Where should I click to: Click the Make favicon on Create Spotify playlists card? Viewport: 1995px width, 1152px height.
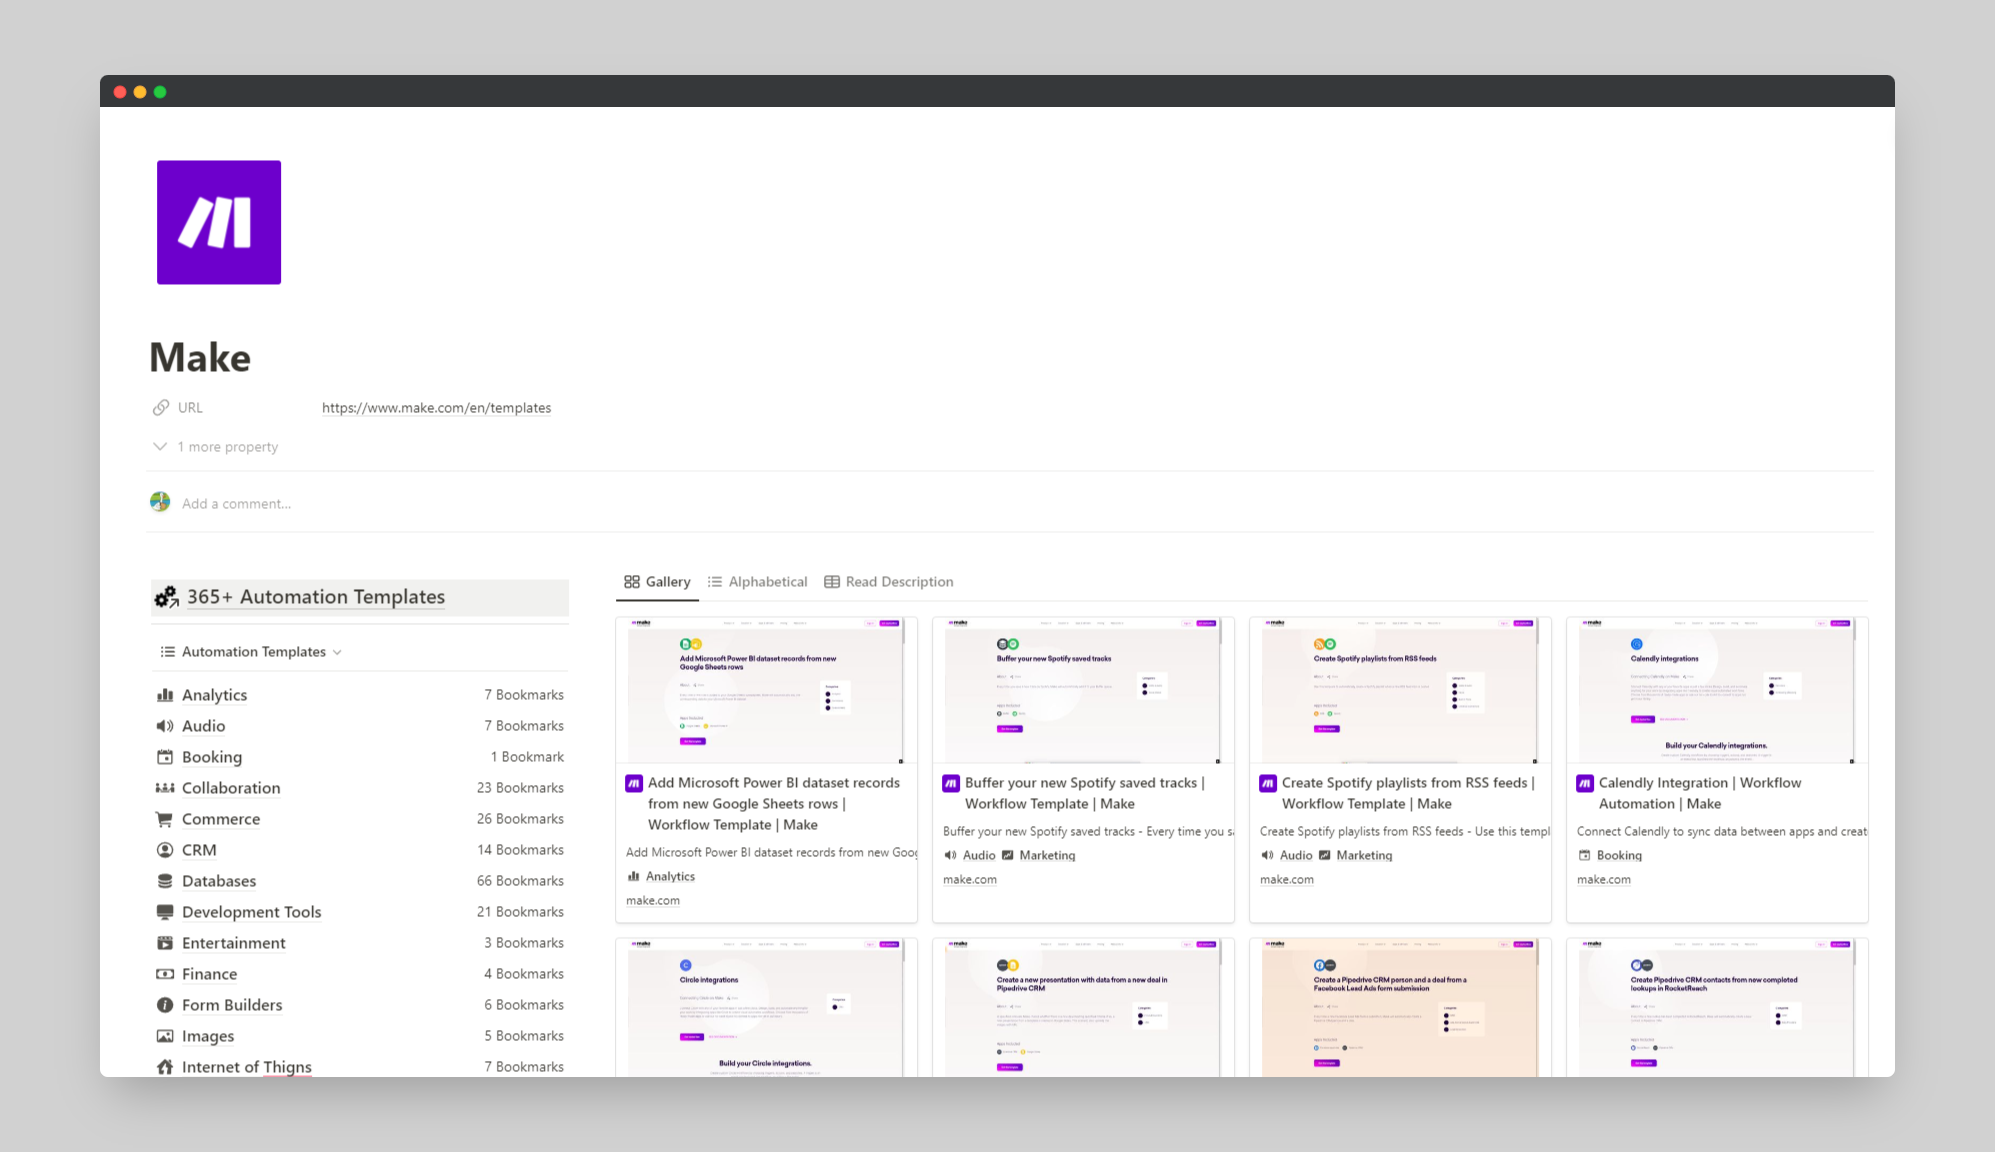coord(1268,783)
